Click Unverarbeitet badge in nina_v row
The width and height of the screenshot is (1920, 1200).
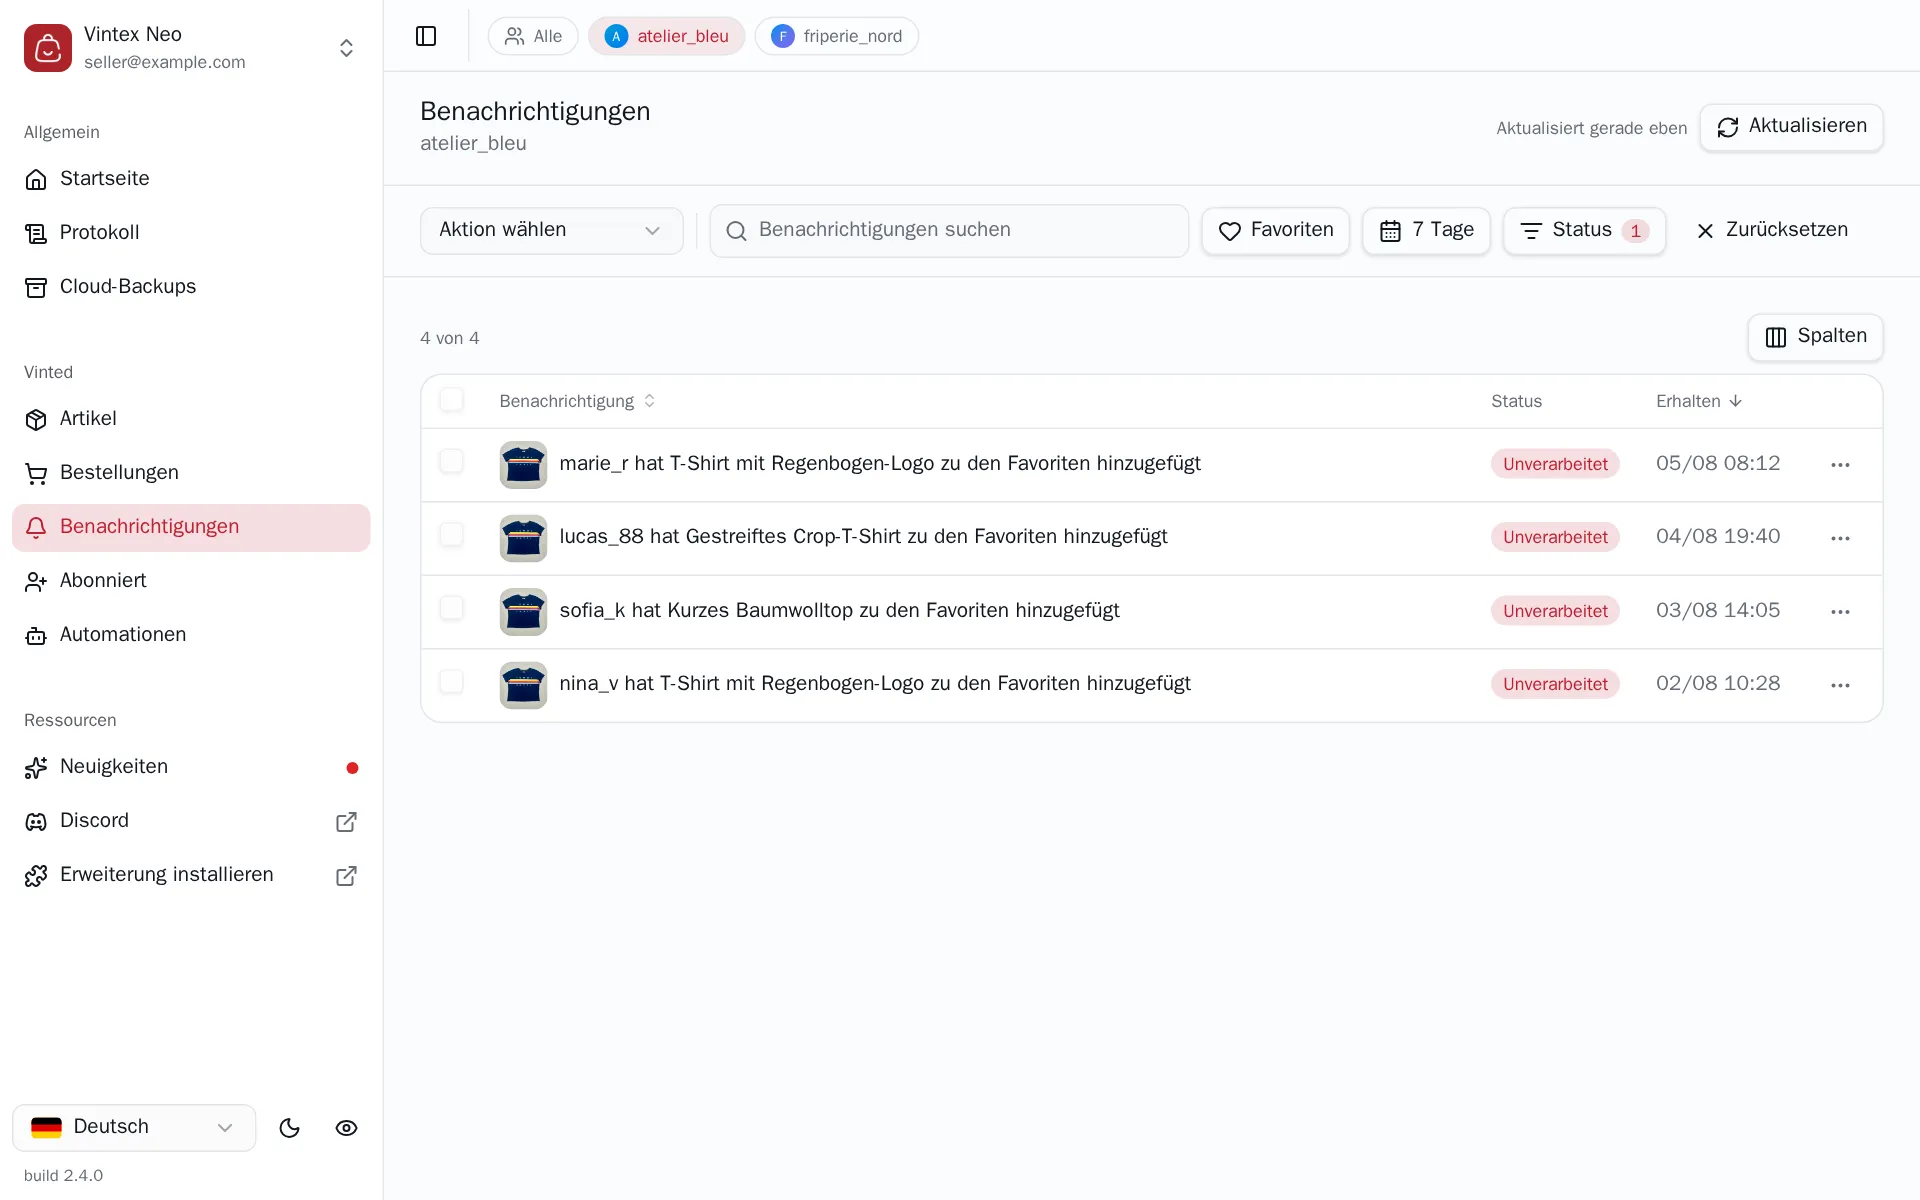pyautogui.click(x=1555, y=684)
